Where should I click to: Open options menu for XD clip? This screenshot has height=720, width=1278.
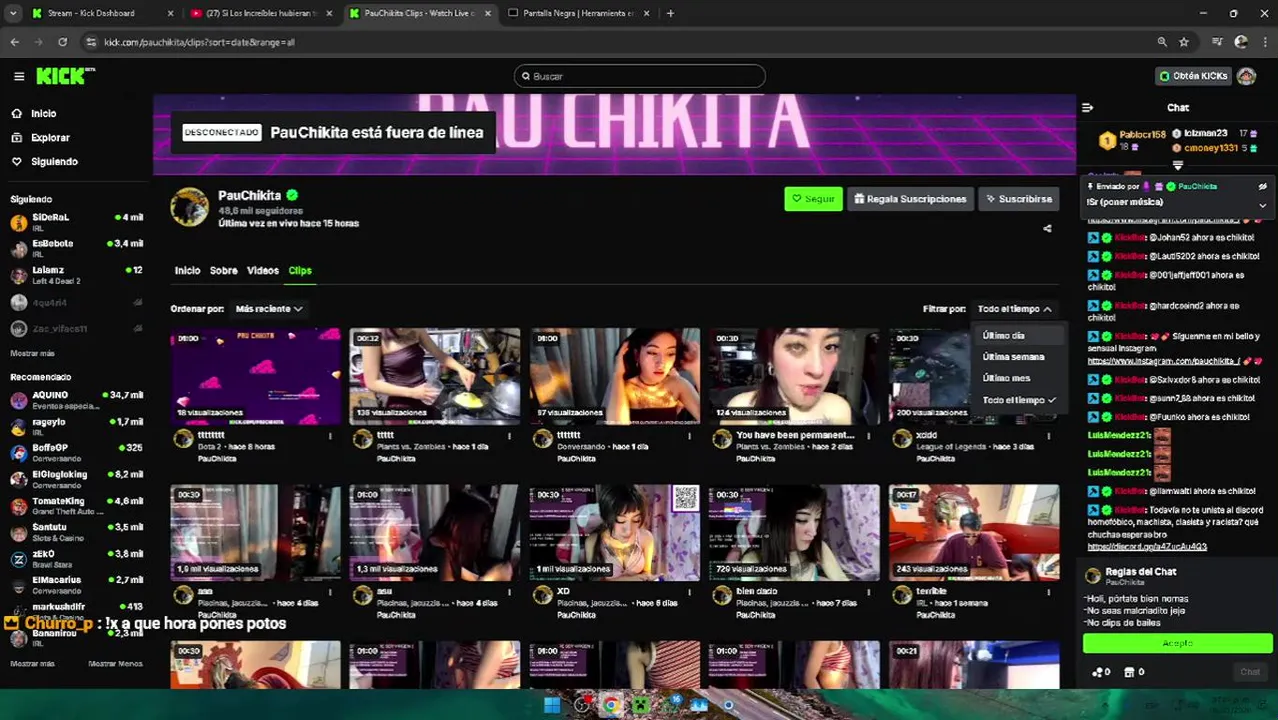(688, 592)
